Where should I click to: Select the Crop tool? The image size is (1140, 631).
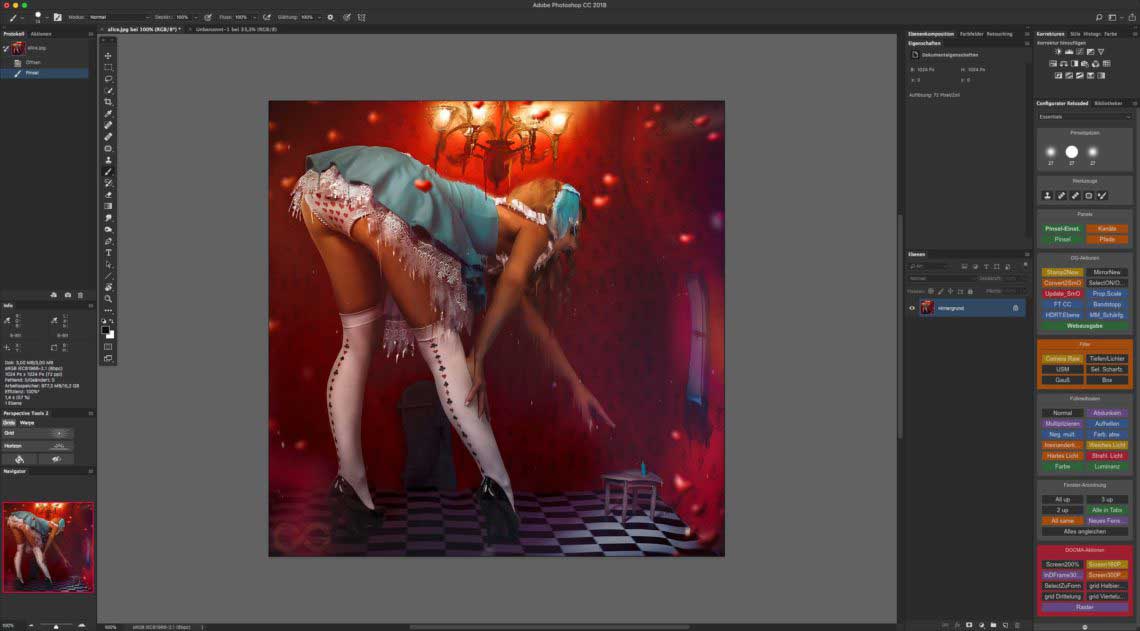[108, 102]
